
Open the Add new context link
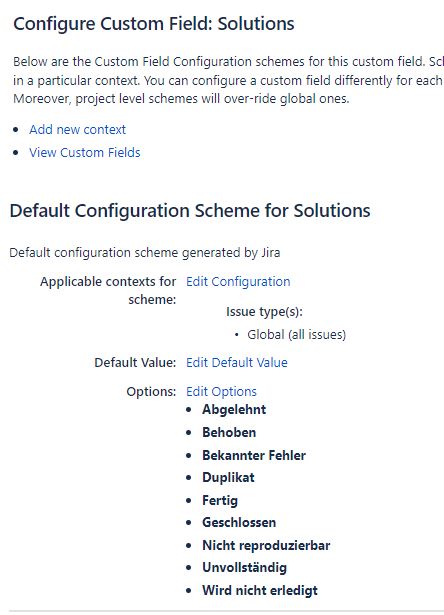point(77,129)
